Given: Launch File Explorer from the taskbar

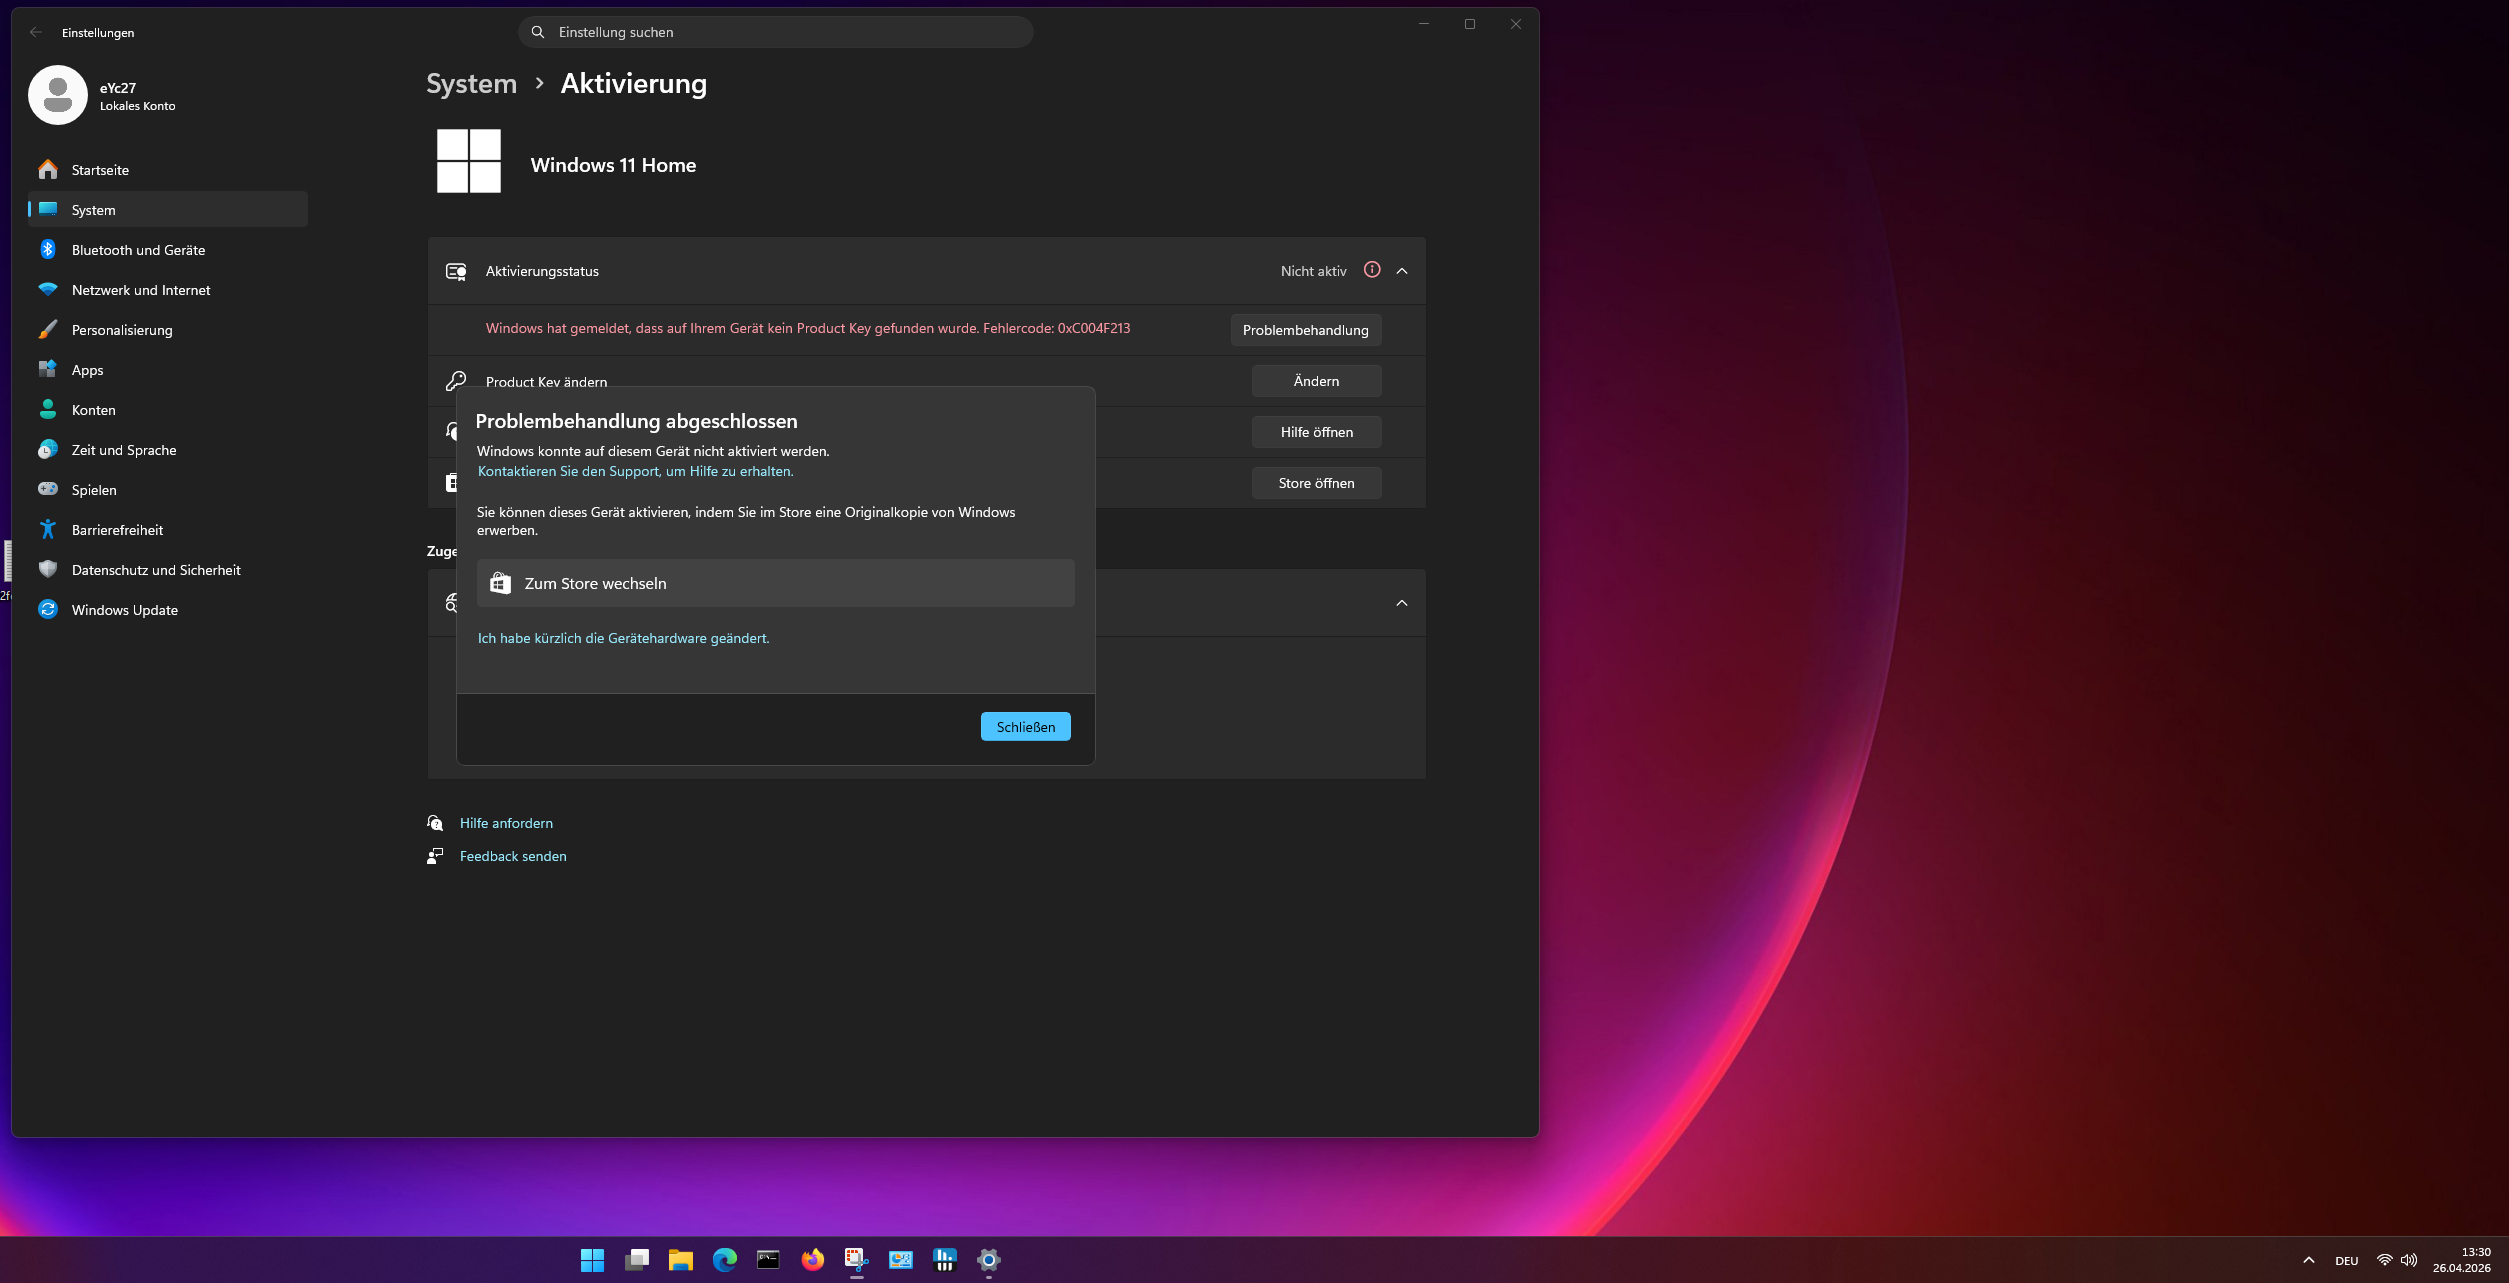Looking at the screenshot, I should click(680, 1260).
